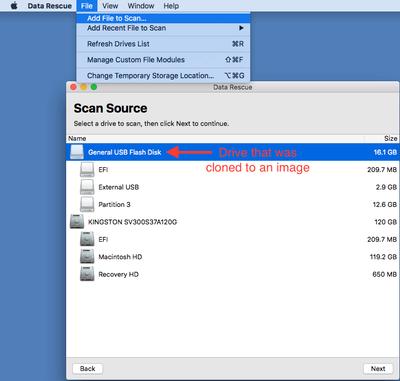The height and width of the screenshot is (381, 400).
Task: Click Recovery HD volume icon
Action: 87,274
